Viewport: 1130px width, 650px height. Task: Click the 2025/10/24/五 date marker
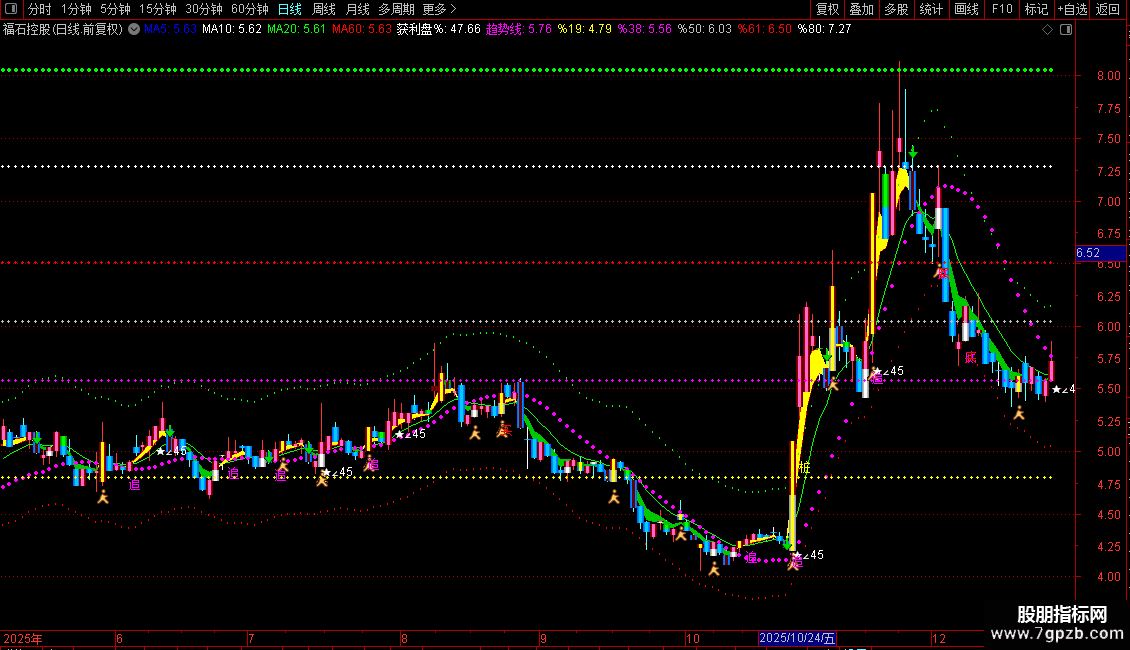pyautogui.click(x=797, y=638)
